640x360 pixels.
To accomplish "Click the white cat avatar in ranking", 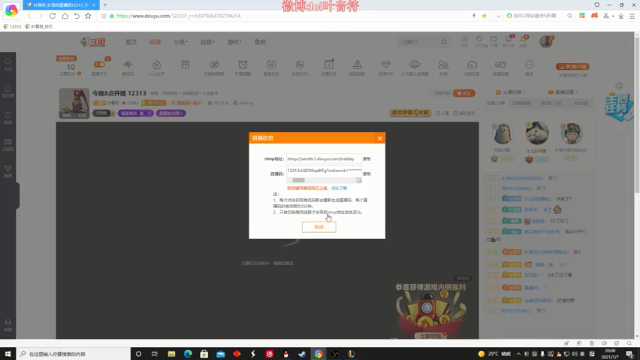I will tap(537, 133).
